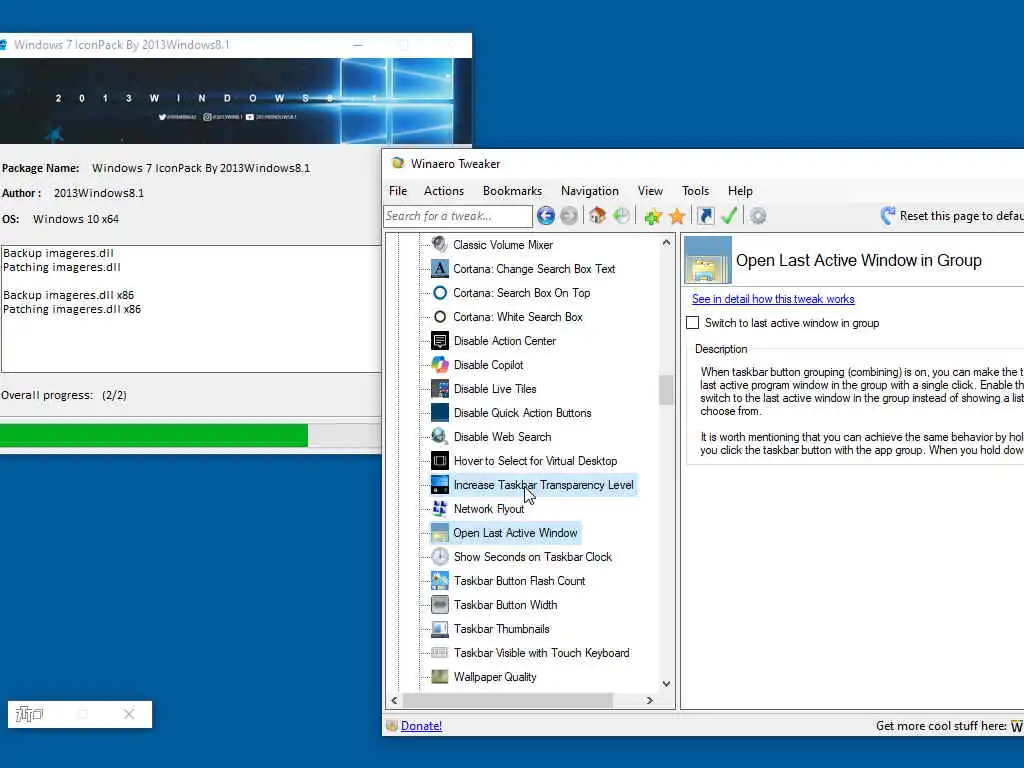Image resolution: width=1024 pixels, height=768 pixels.
Task: Click the Back navigation arrow in Winaero toolbar
Action: tap(545, 216)
